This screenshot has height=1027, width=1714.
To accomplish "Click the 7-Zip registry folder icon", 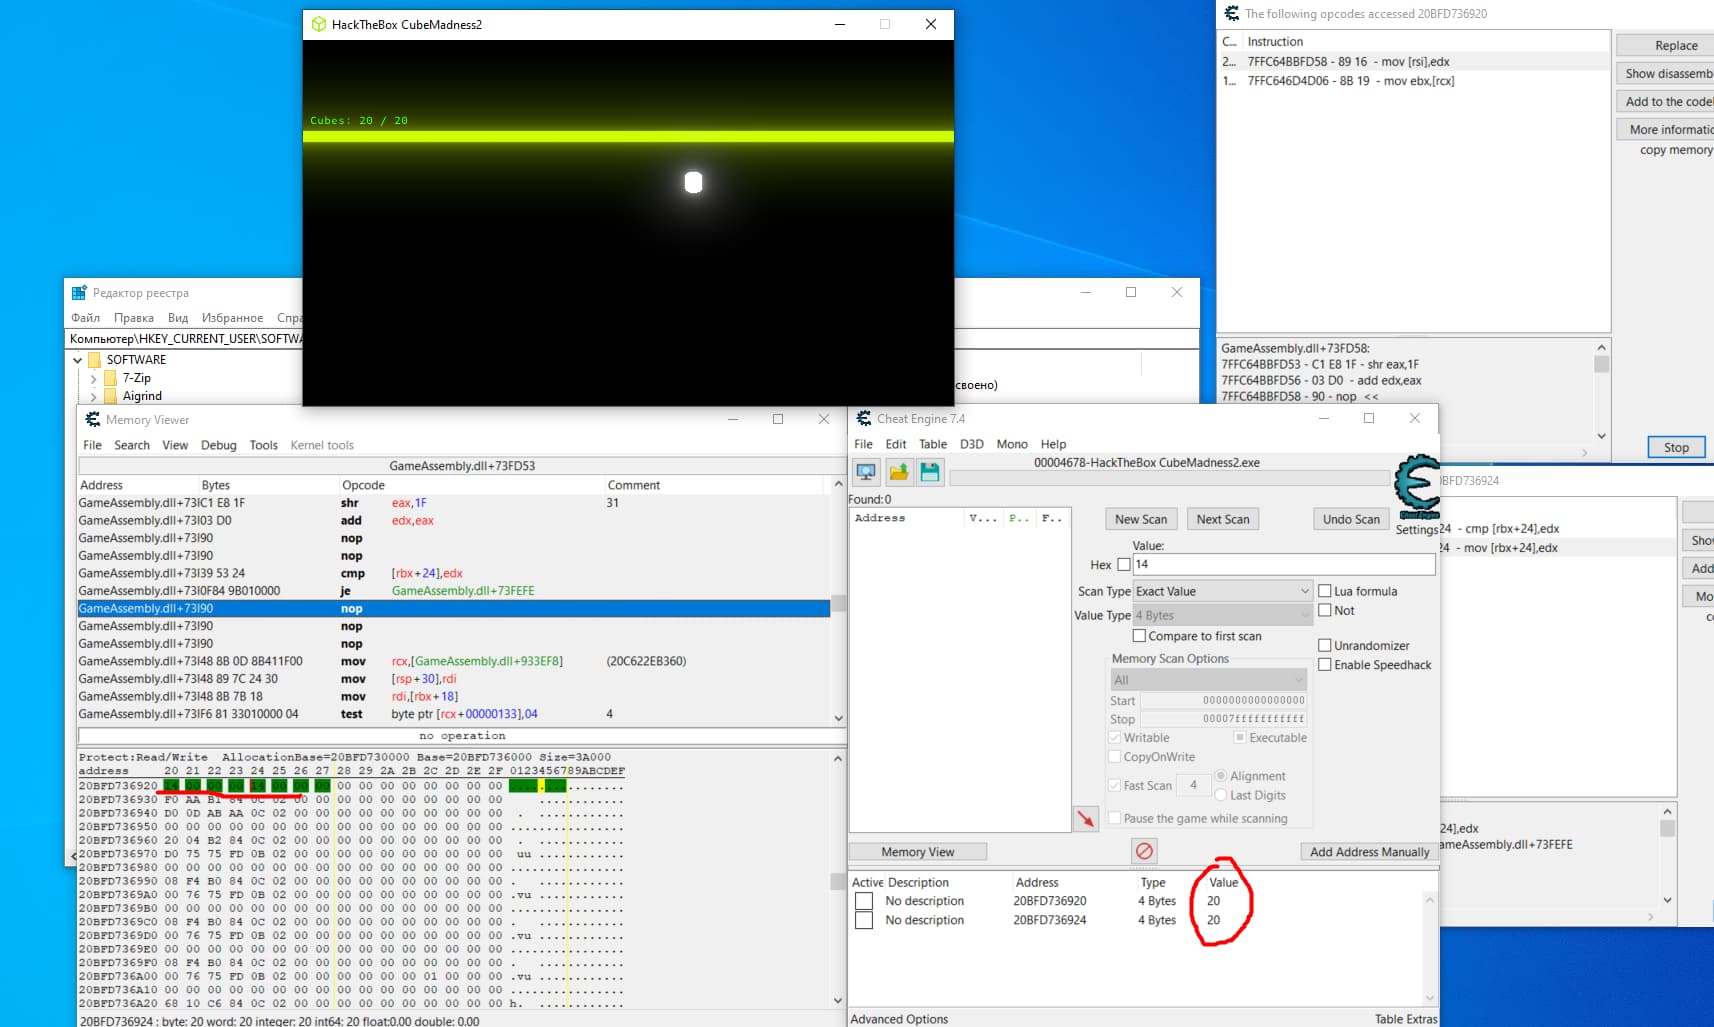I will 111,378.
